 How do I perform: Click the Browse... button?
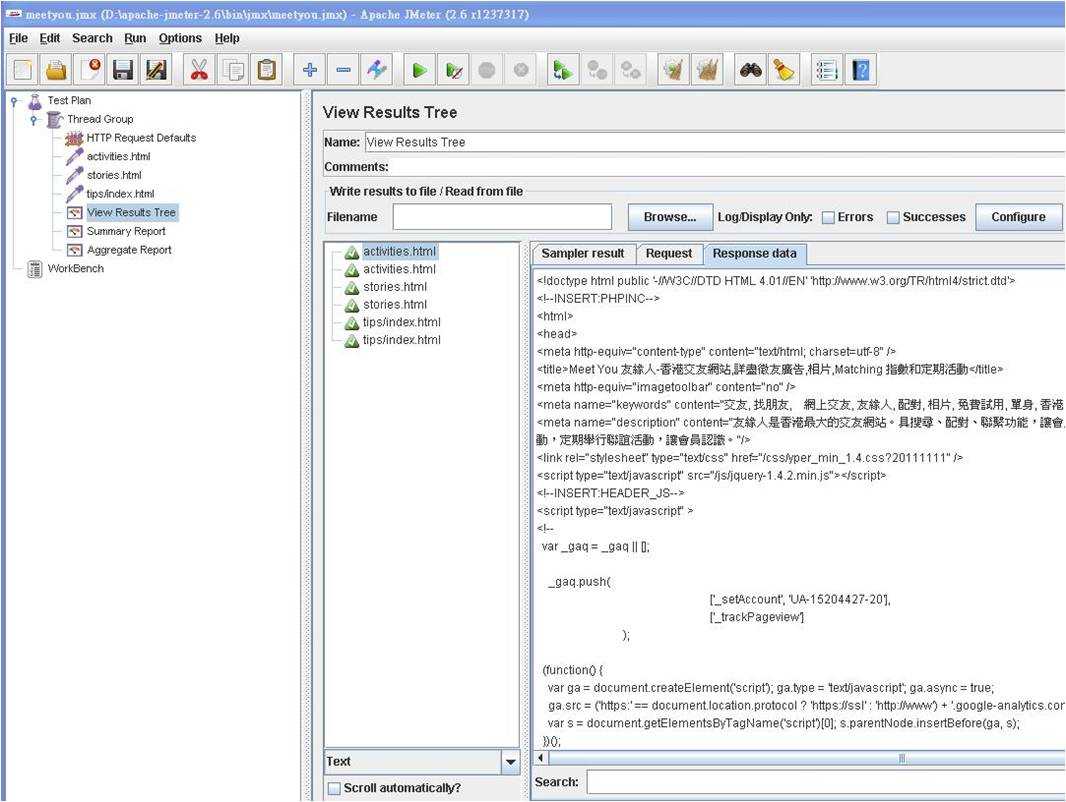pyautogui.click(x=670, y=217)
